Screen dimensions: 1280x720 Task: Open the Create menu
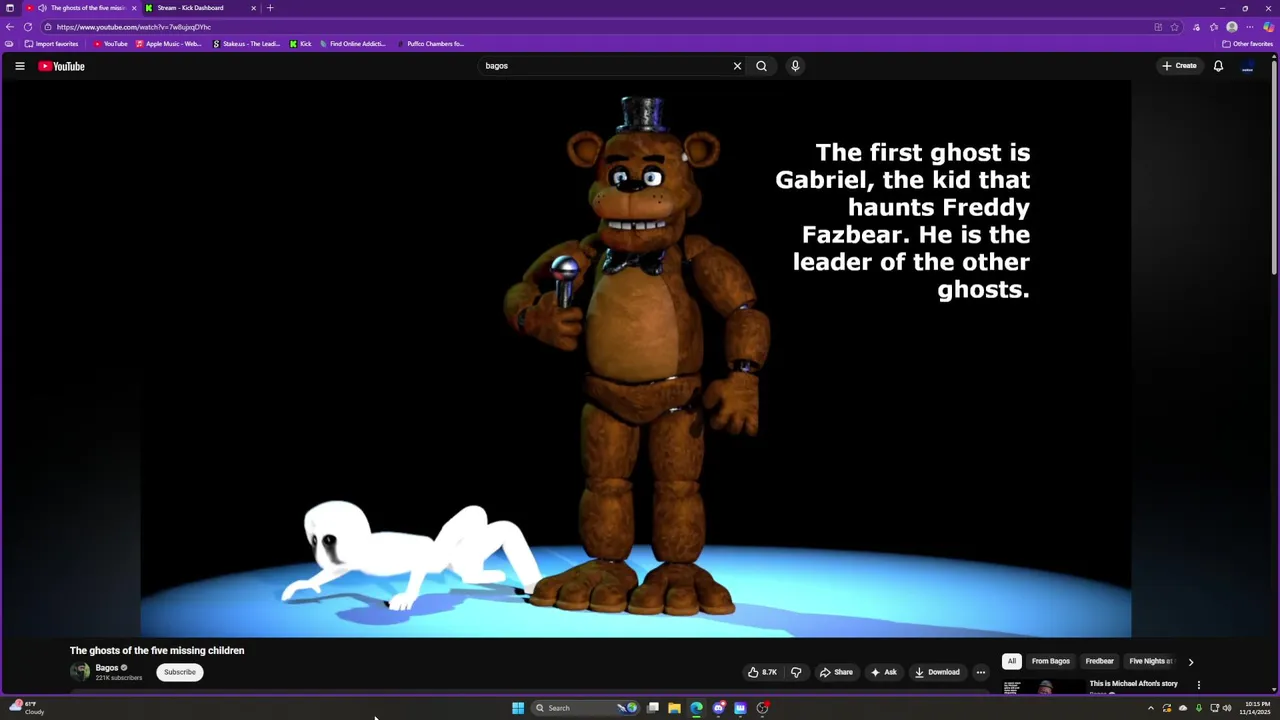coord(1179,66)
